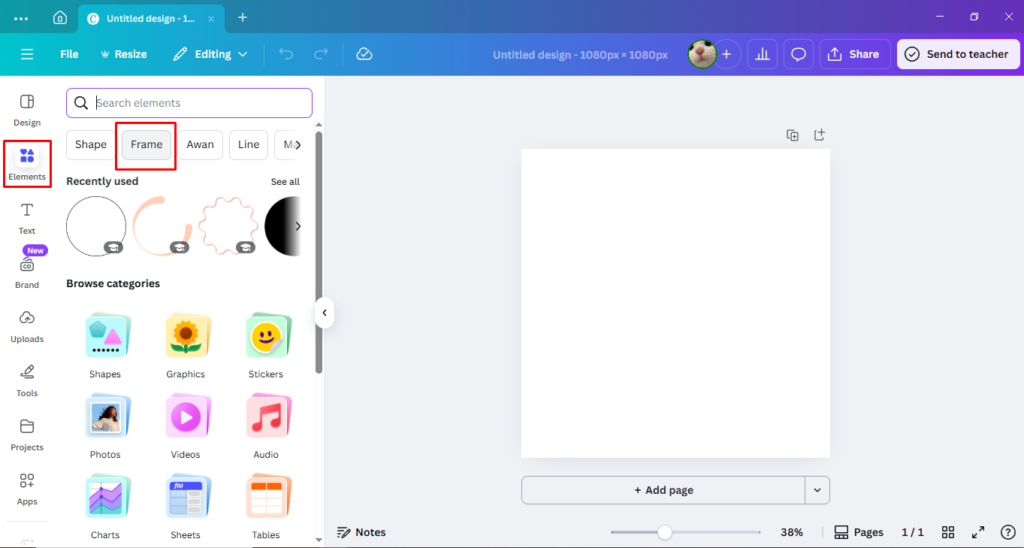Expand the Editing mode dropdown

213,54
